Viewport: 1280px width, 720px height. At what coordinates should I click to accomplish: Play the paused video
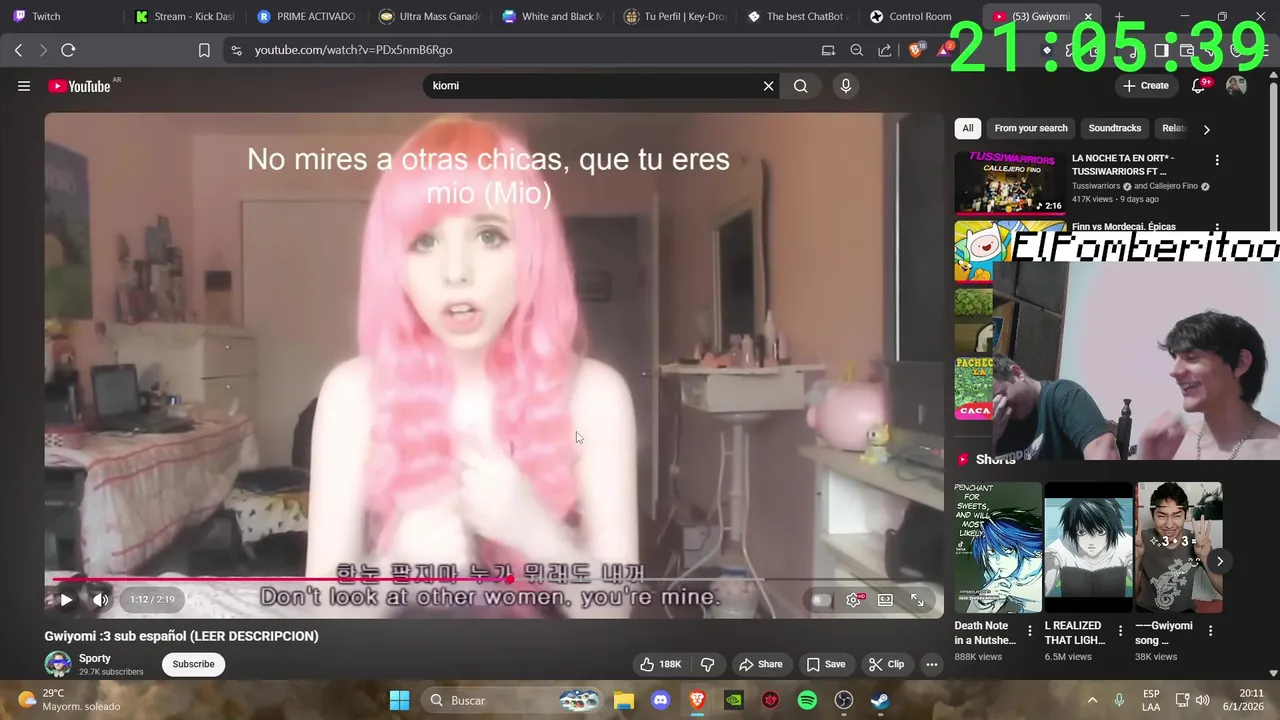click(66, 600)
